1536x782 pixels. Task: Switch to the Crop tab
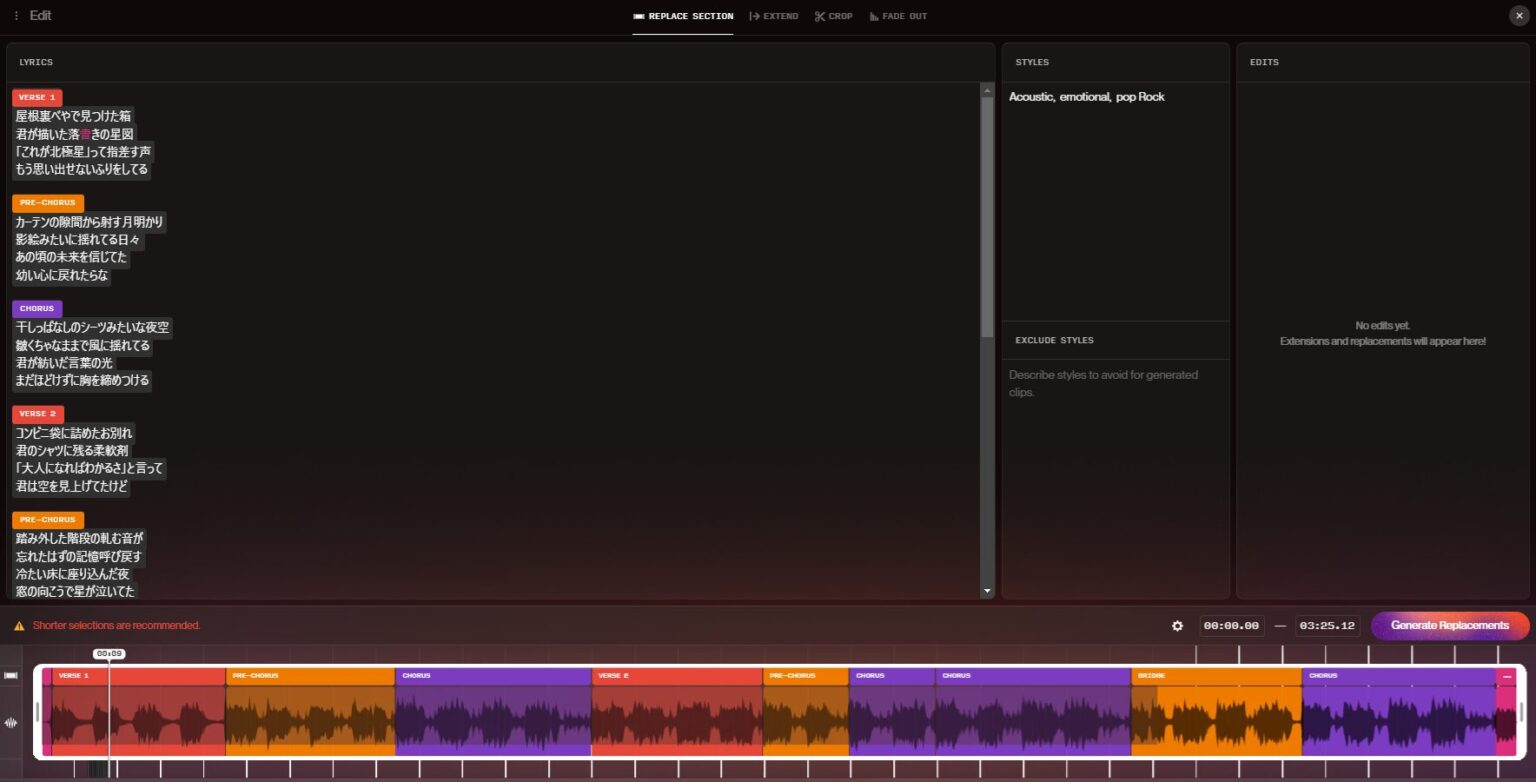[833, 16]
